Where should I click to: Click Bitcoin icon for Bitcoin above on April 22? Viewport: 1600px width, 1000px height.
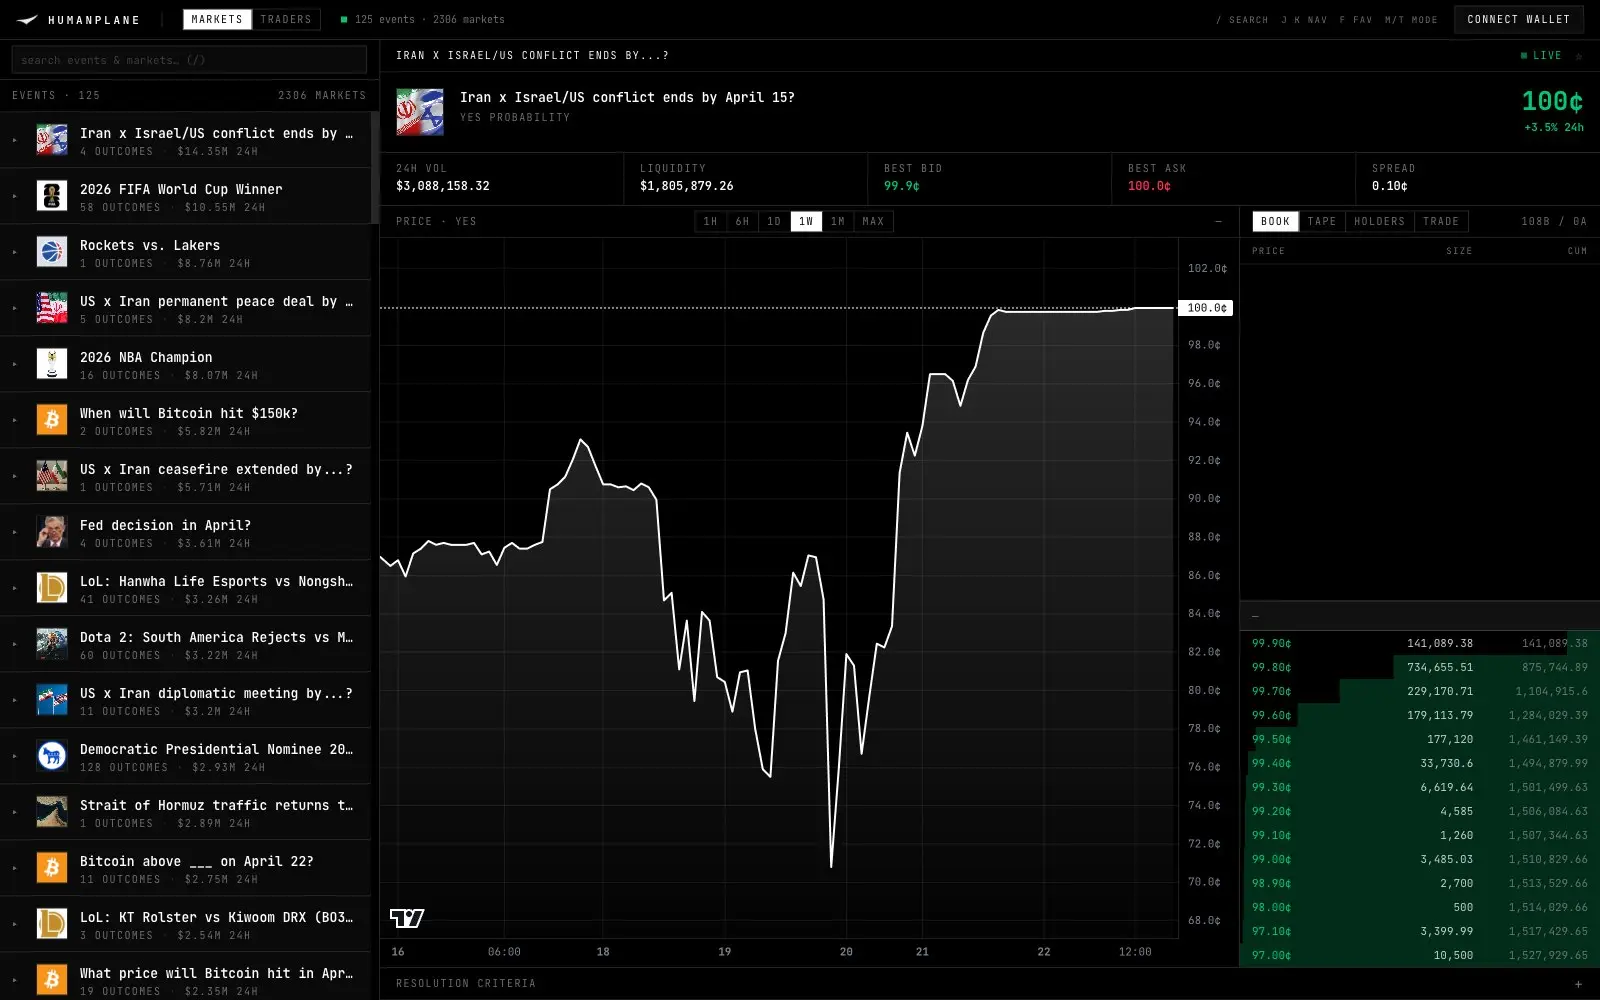[52, 868]
